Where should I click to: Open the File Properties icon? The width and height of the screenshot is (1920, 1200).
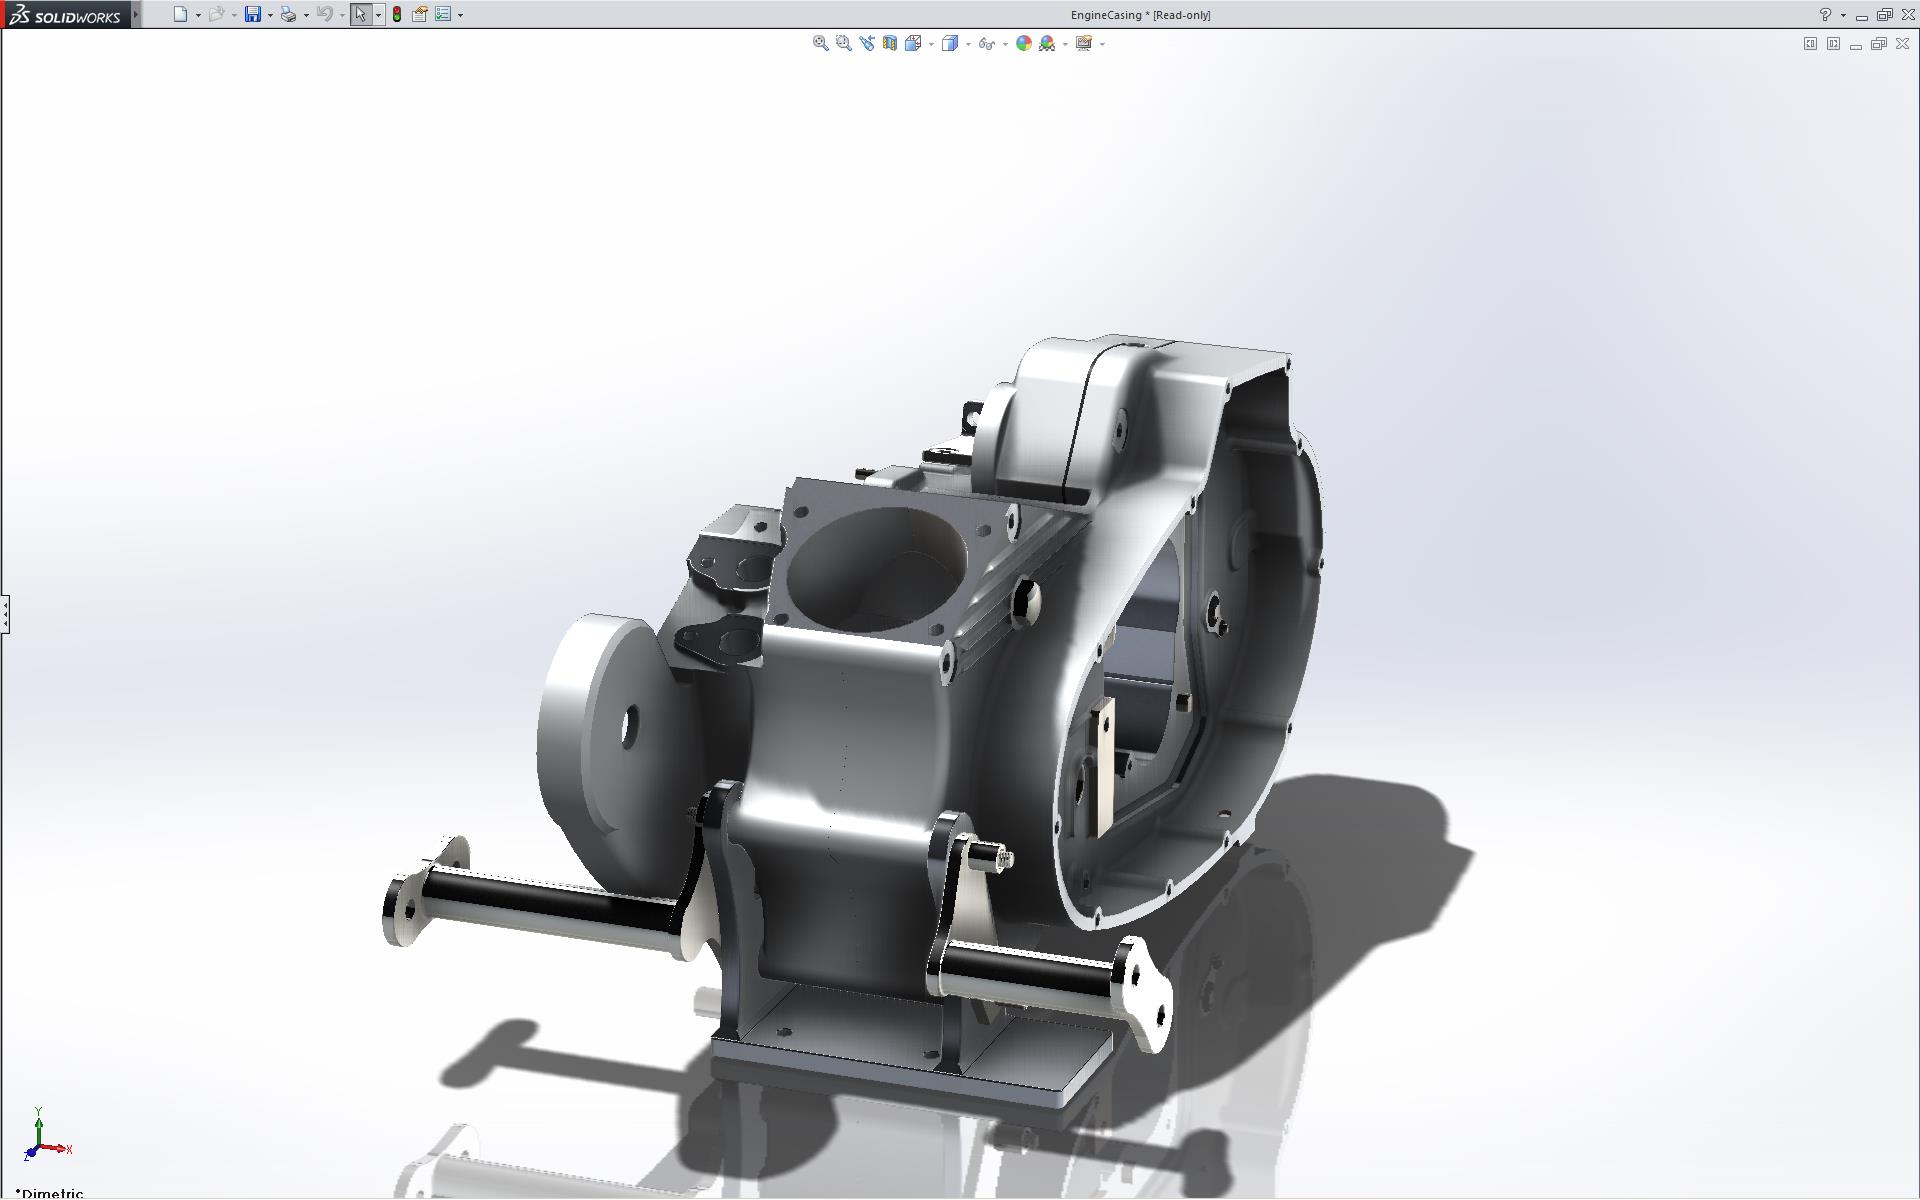[419, 15]
